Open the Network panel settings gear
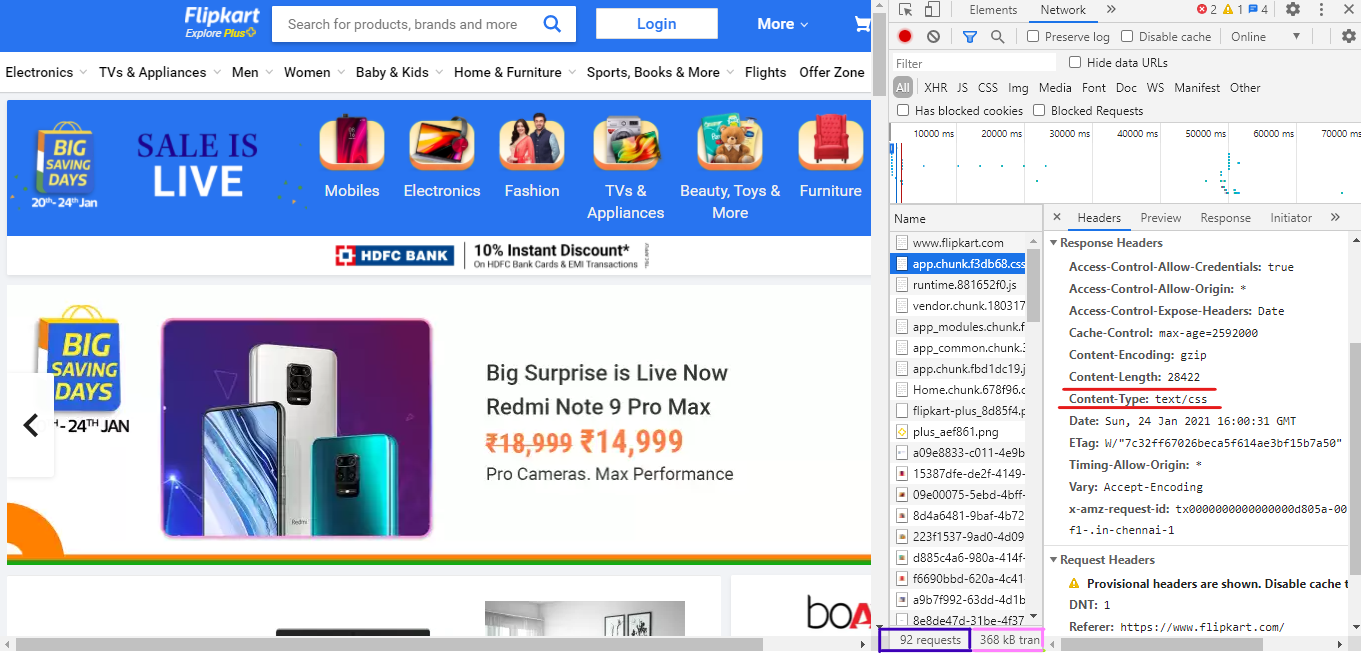The width and height of the screenshot is (1361, 654). tap(1349, 37)
